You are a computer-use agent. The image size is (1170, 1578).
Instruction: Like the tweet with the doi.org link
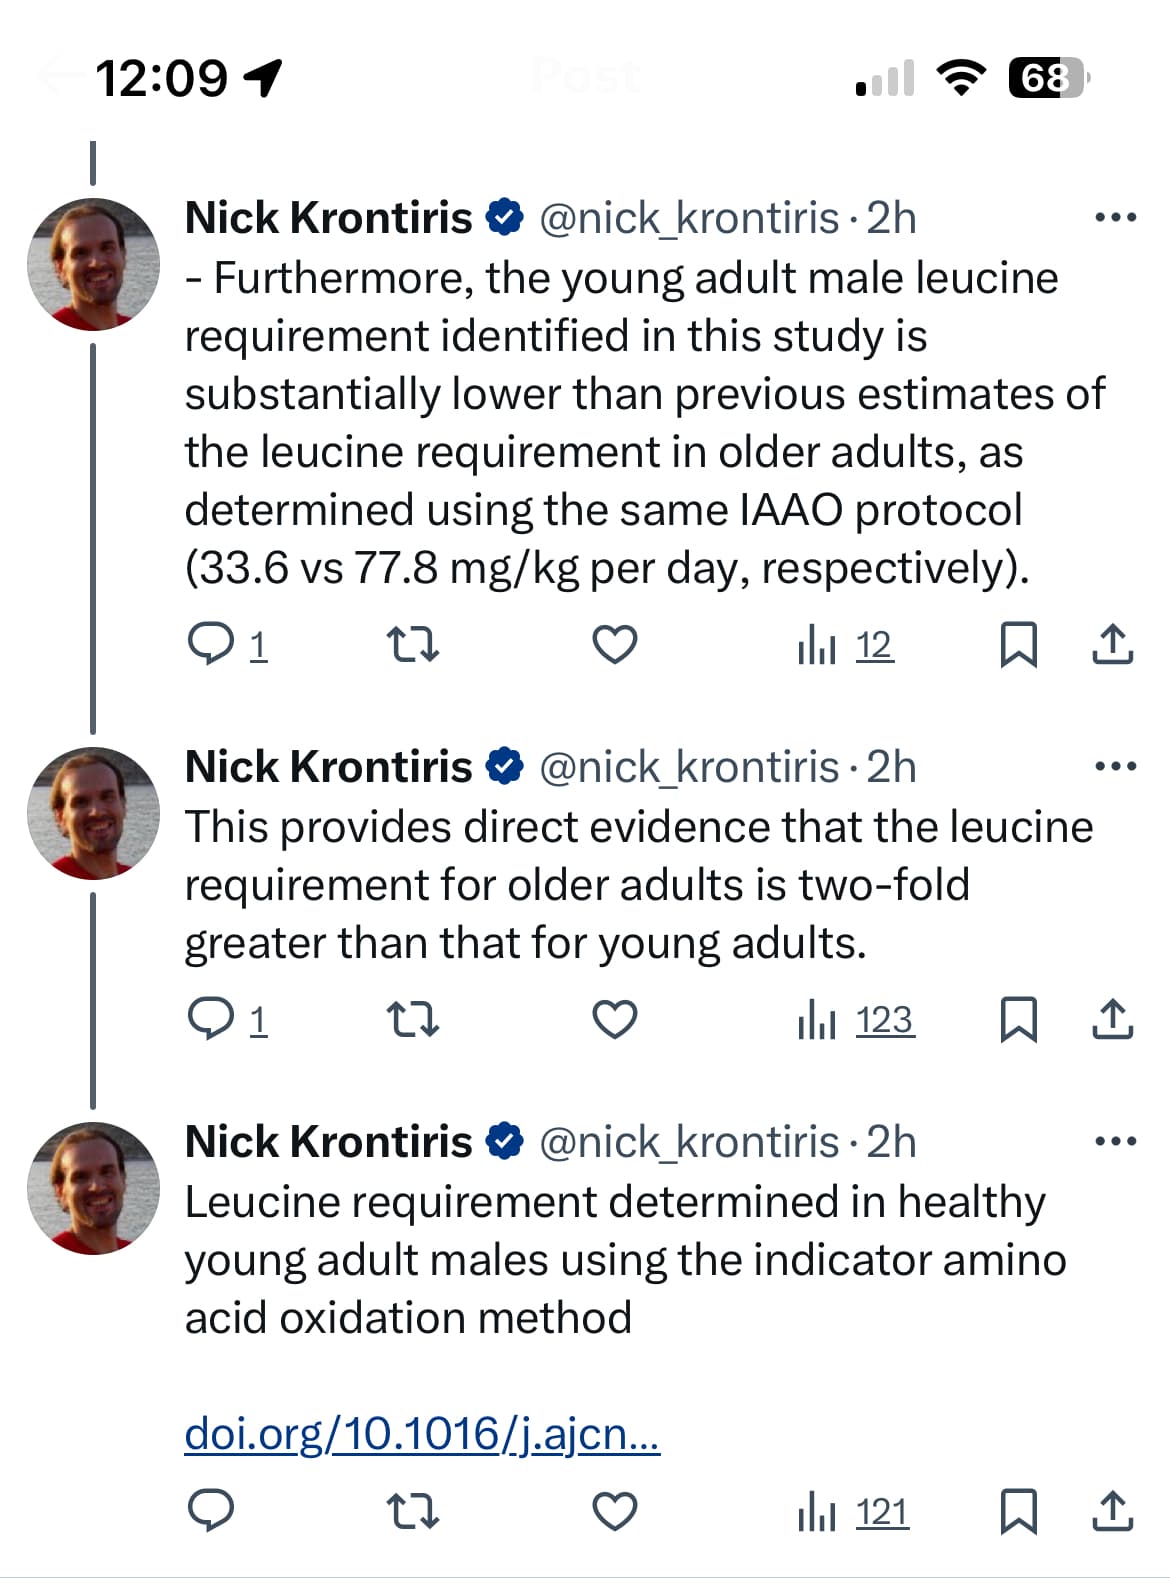pyautogui.click(x=614, y=1511)
